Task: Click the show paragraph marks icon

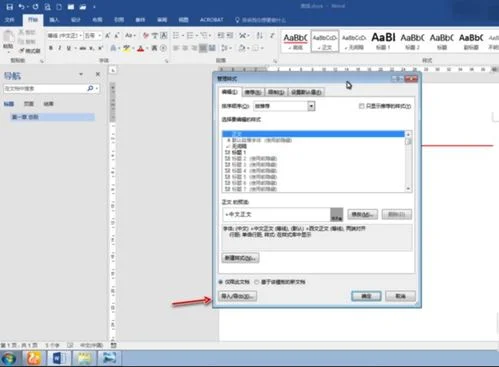Action: click(272, 35)
